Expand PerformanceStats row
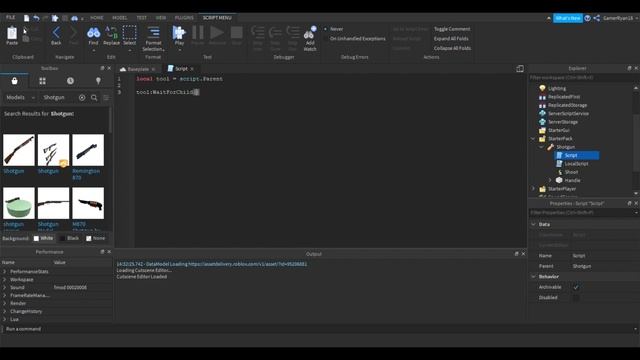Viewport: 640px width, 360px height. click(4, 271)
